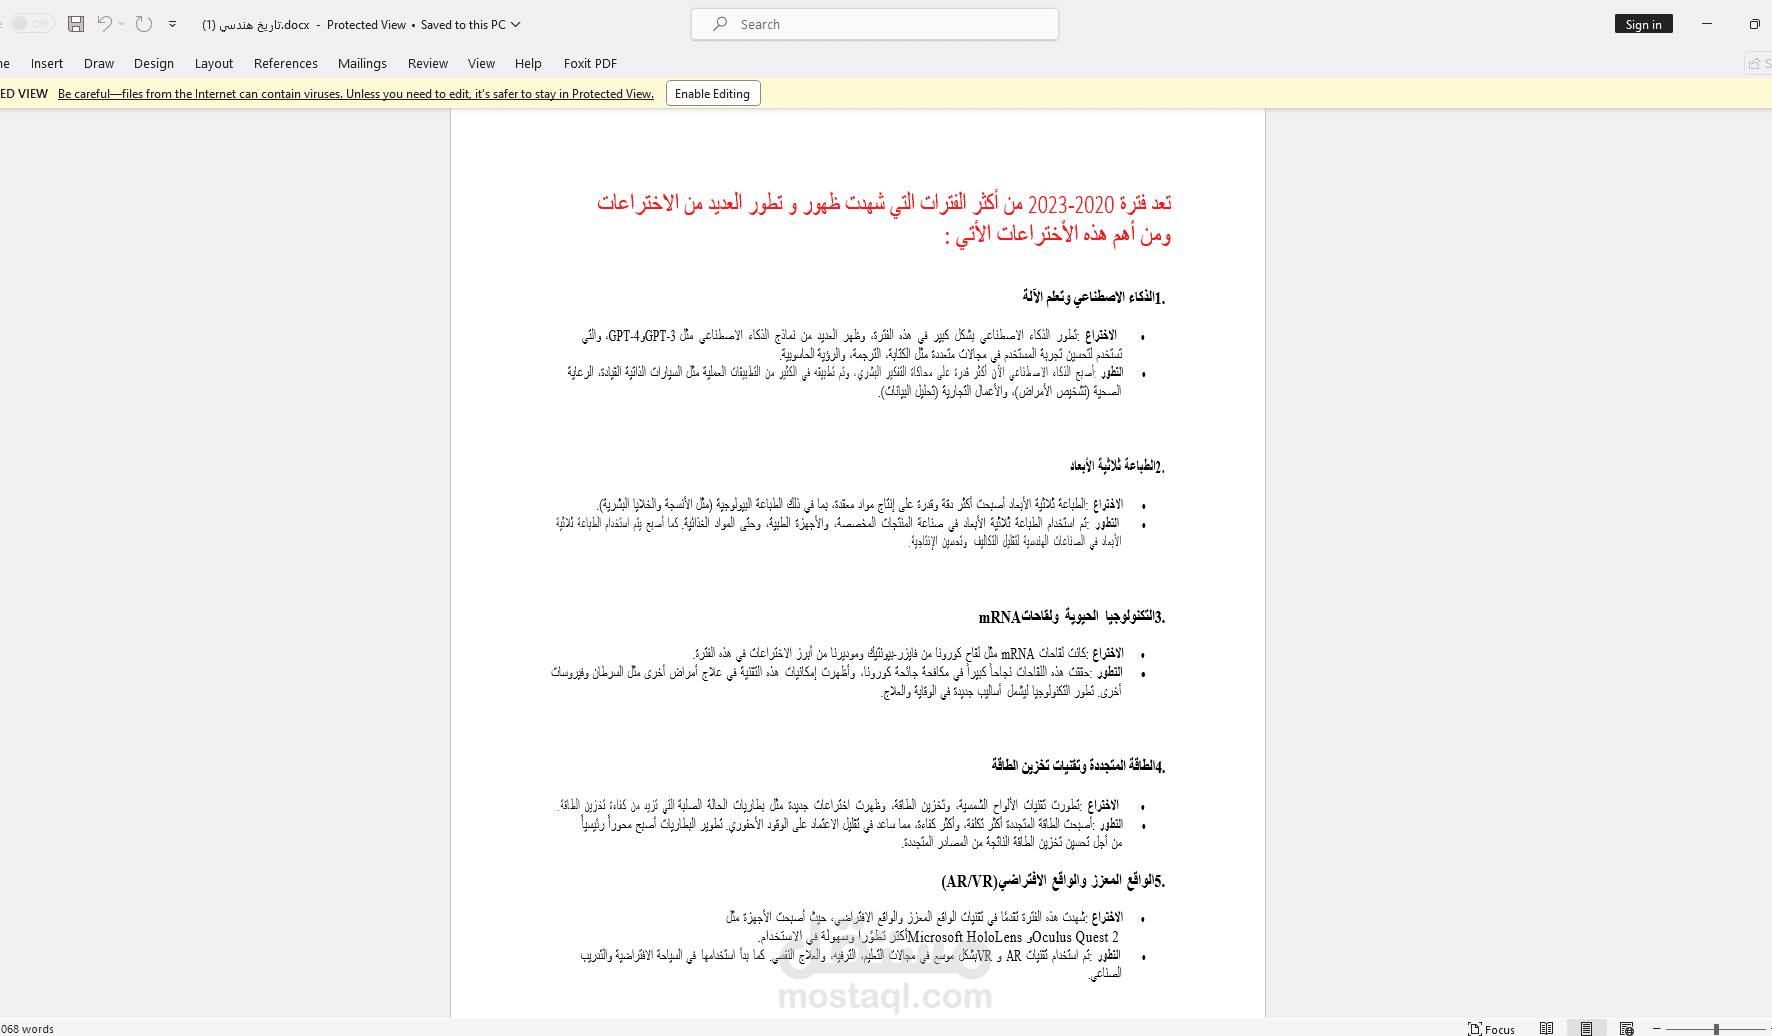Image resolution: width=1772 pixels, height=1036 pixels.
Task: Click the text 'GPT-4' in first bullet
Action: [x=624, y=336]
